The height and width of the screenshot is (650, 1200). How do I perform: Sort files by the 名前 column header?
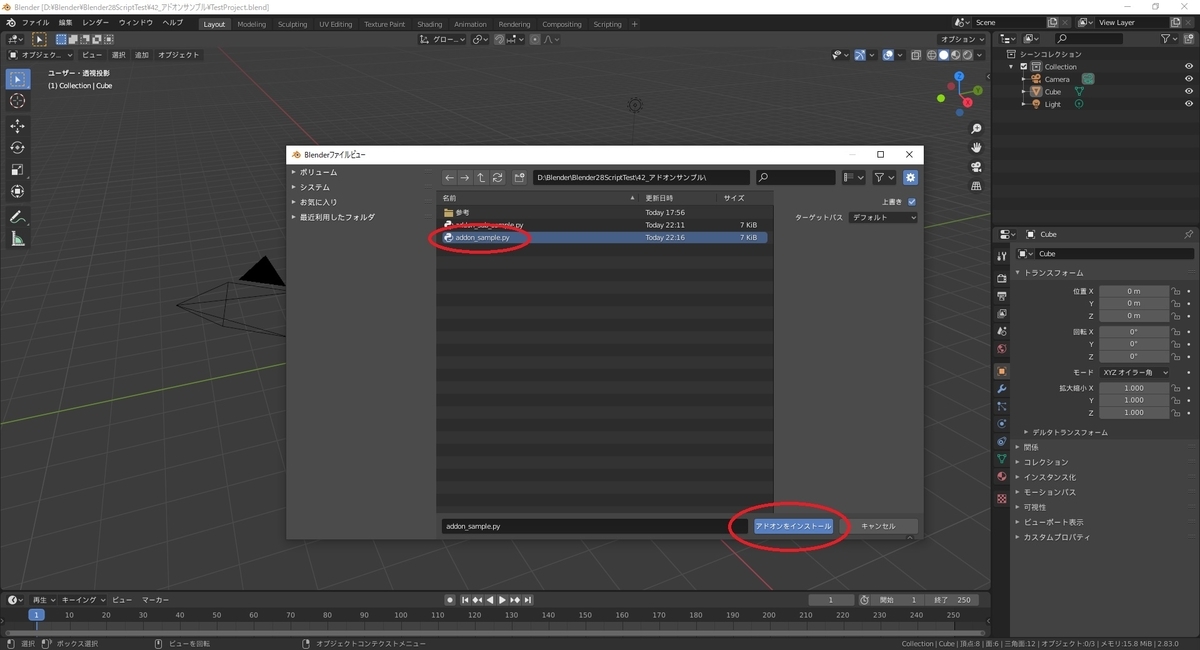point(449,198)
